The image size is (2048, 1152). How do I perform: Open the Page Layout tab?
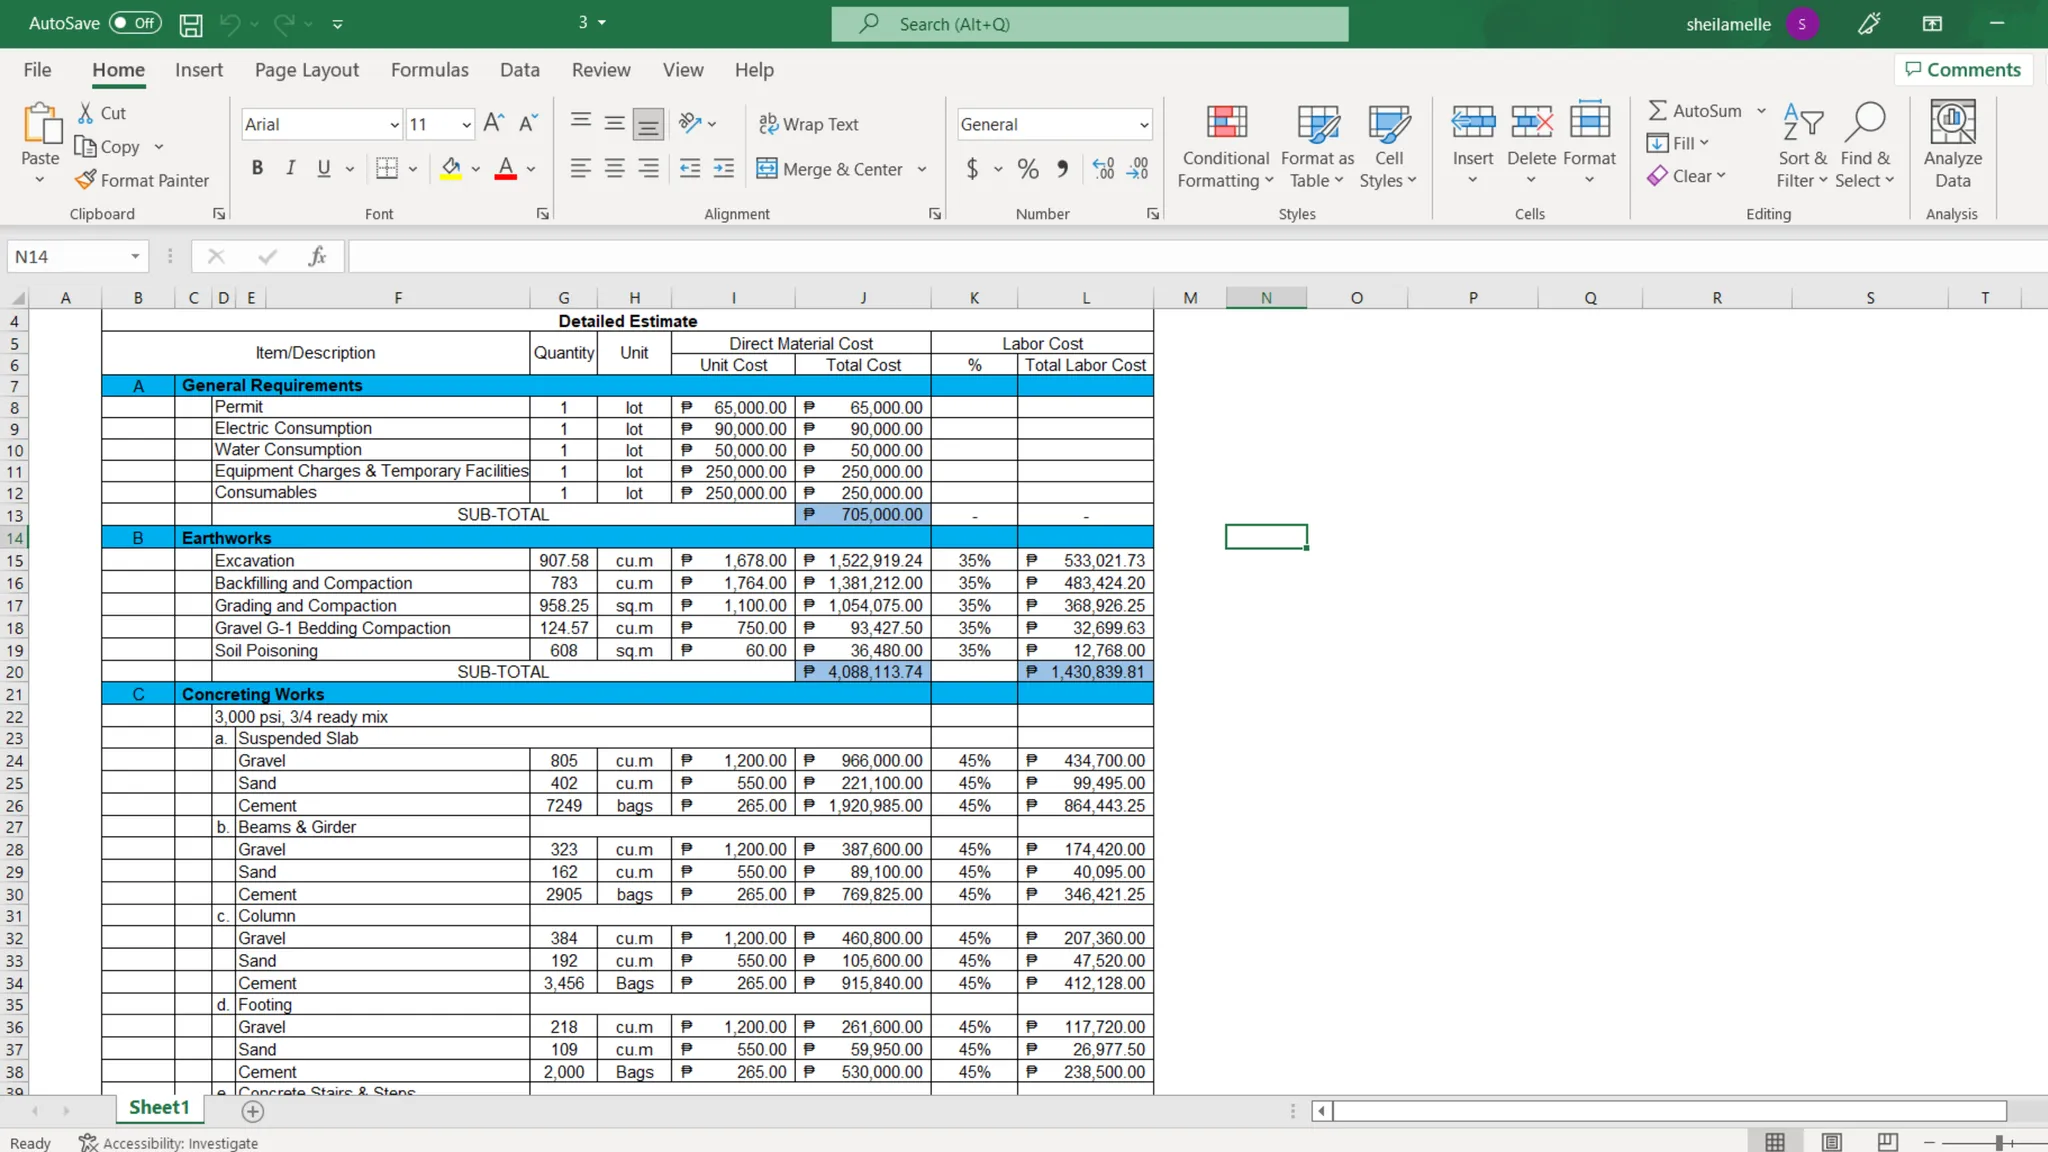306,70
